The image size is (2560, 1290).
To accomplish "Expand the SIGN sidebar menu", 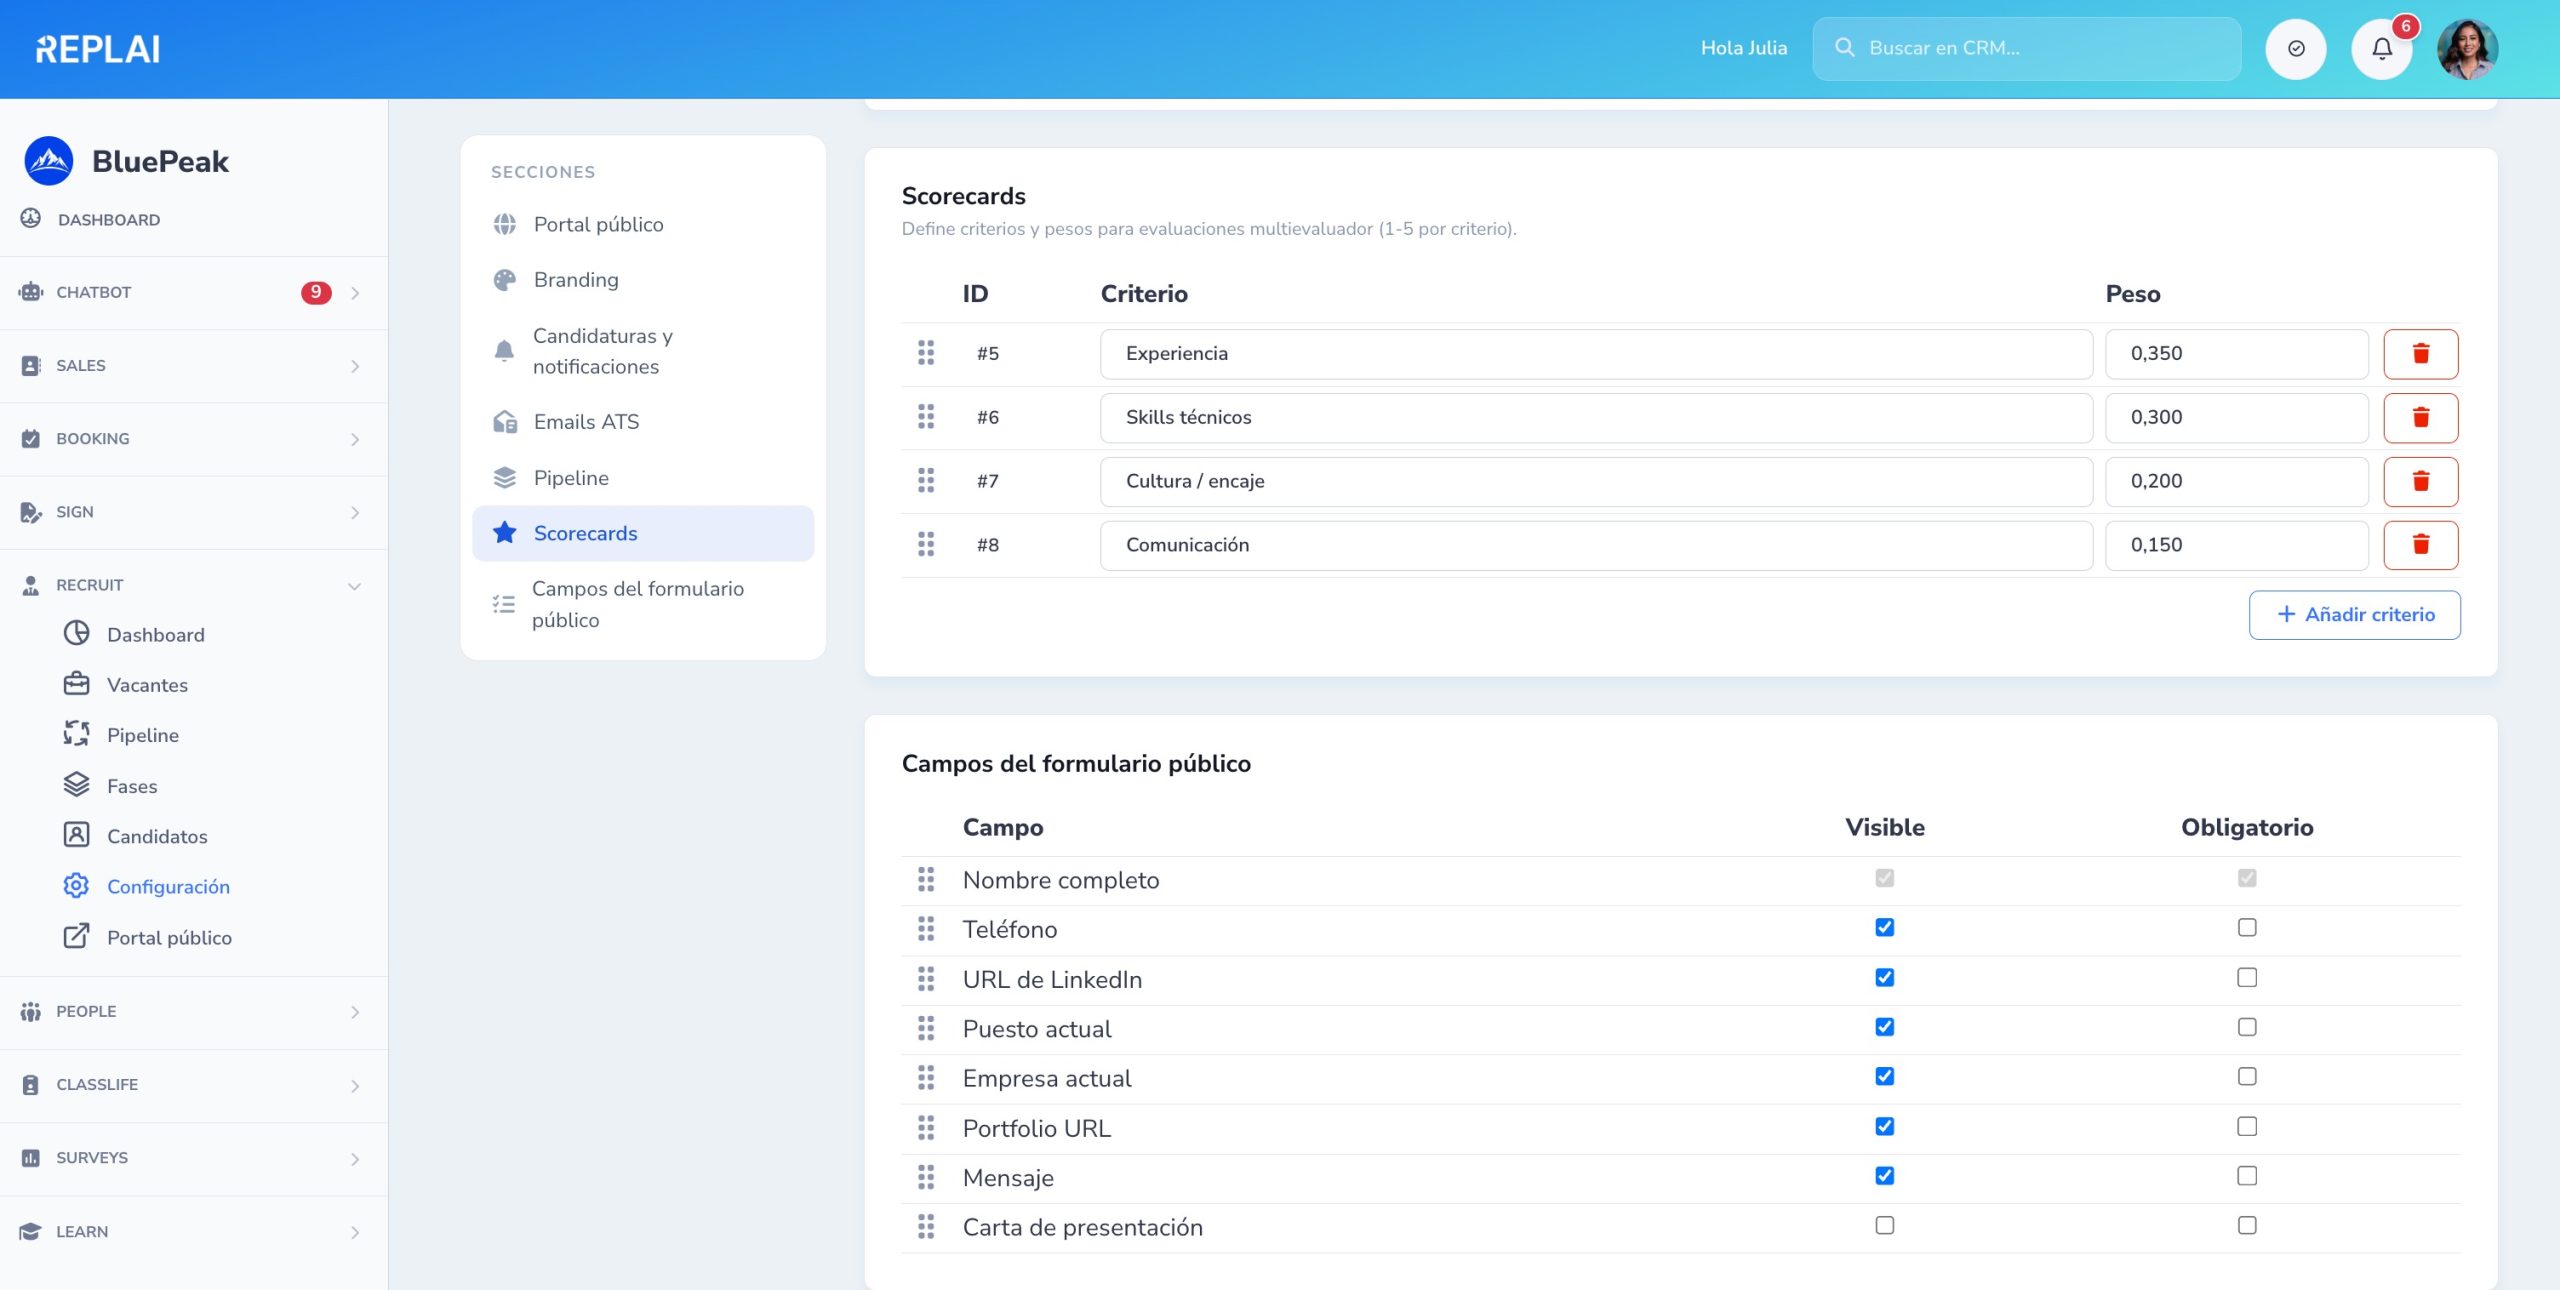I will point(194,512).
